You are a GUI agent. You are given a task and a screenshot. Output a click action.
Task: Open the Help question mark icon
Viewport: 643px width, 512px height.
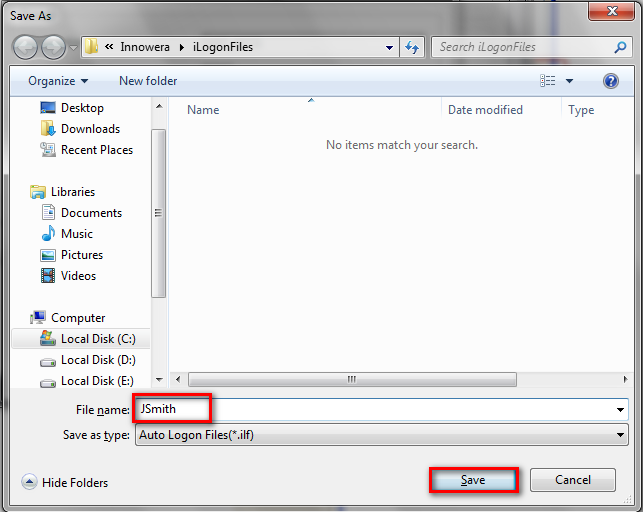click(x=610, y=81)
